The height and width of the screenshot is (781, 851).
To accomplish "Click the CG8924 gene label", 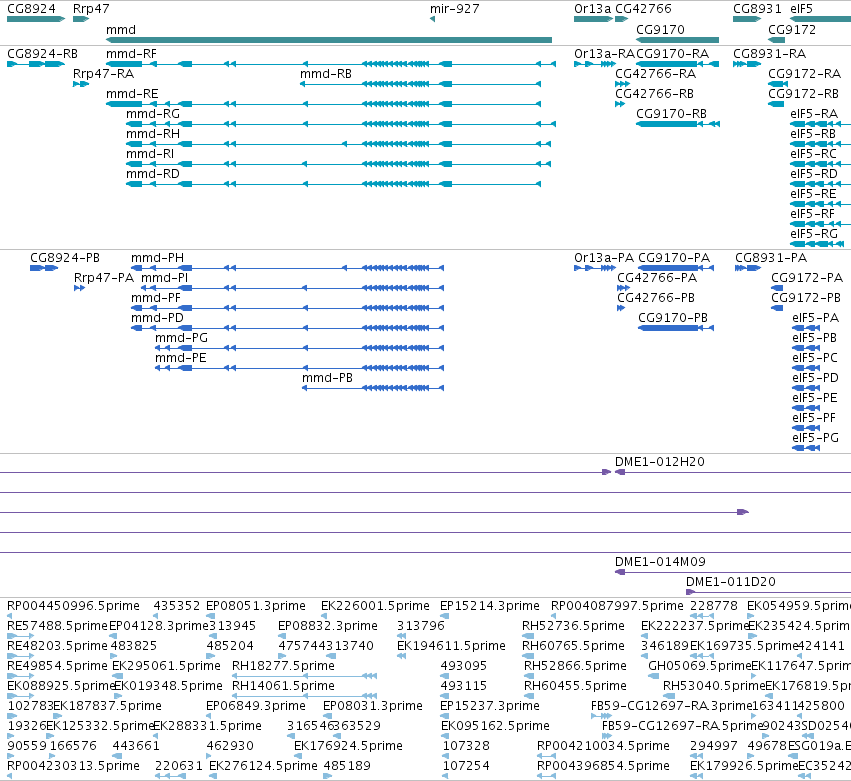I will tap(31, 9).
